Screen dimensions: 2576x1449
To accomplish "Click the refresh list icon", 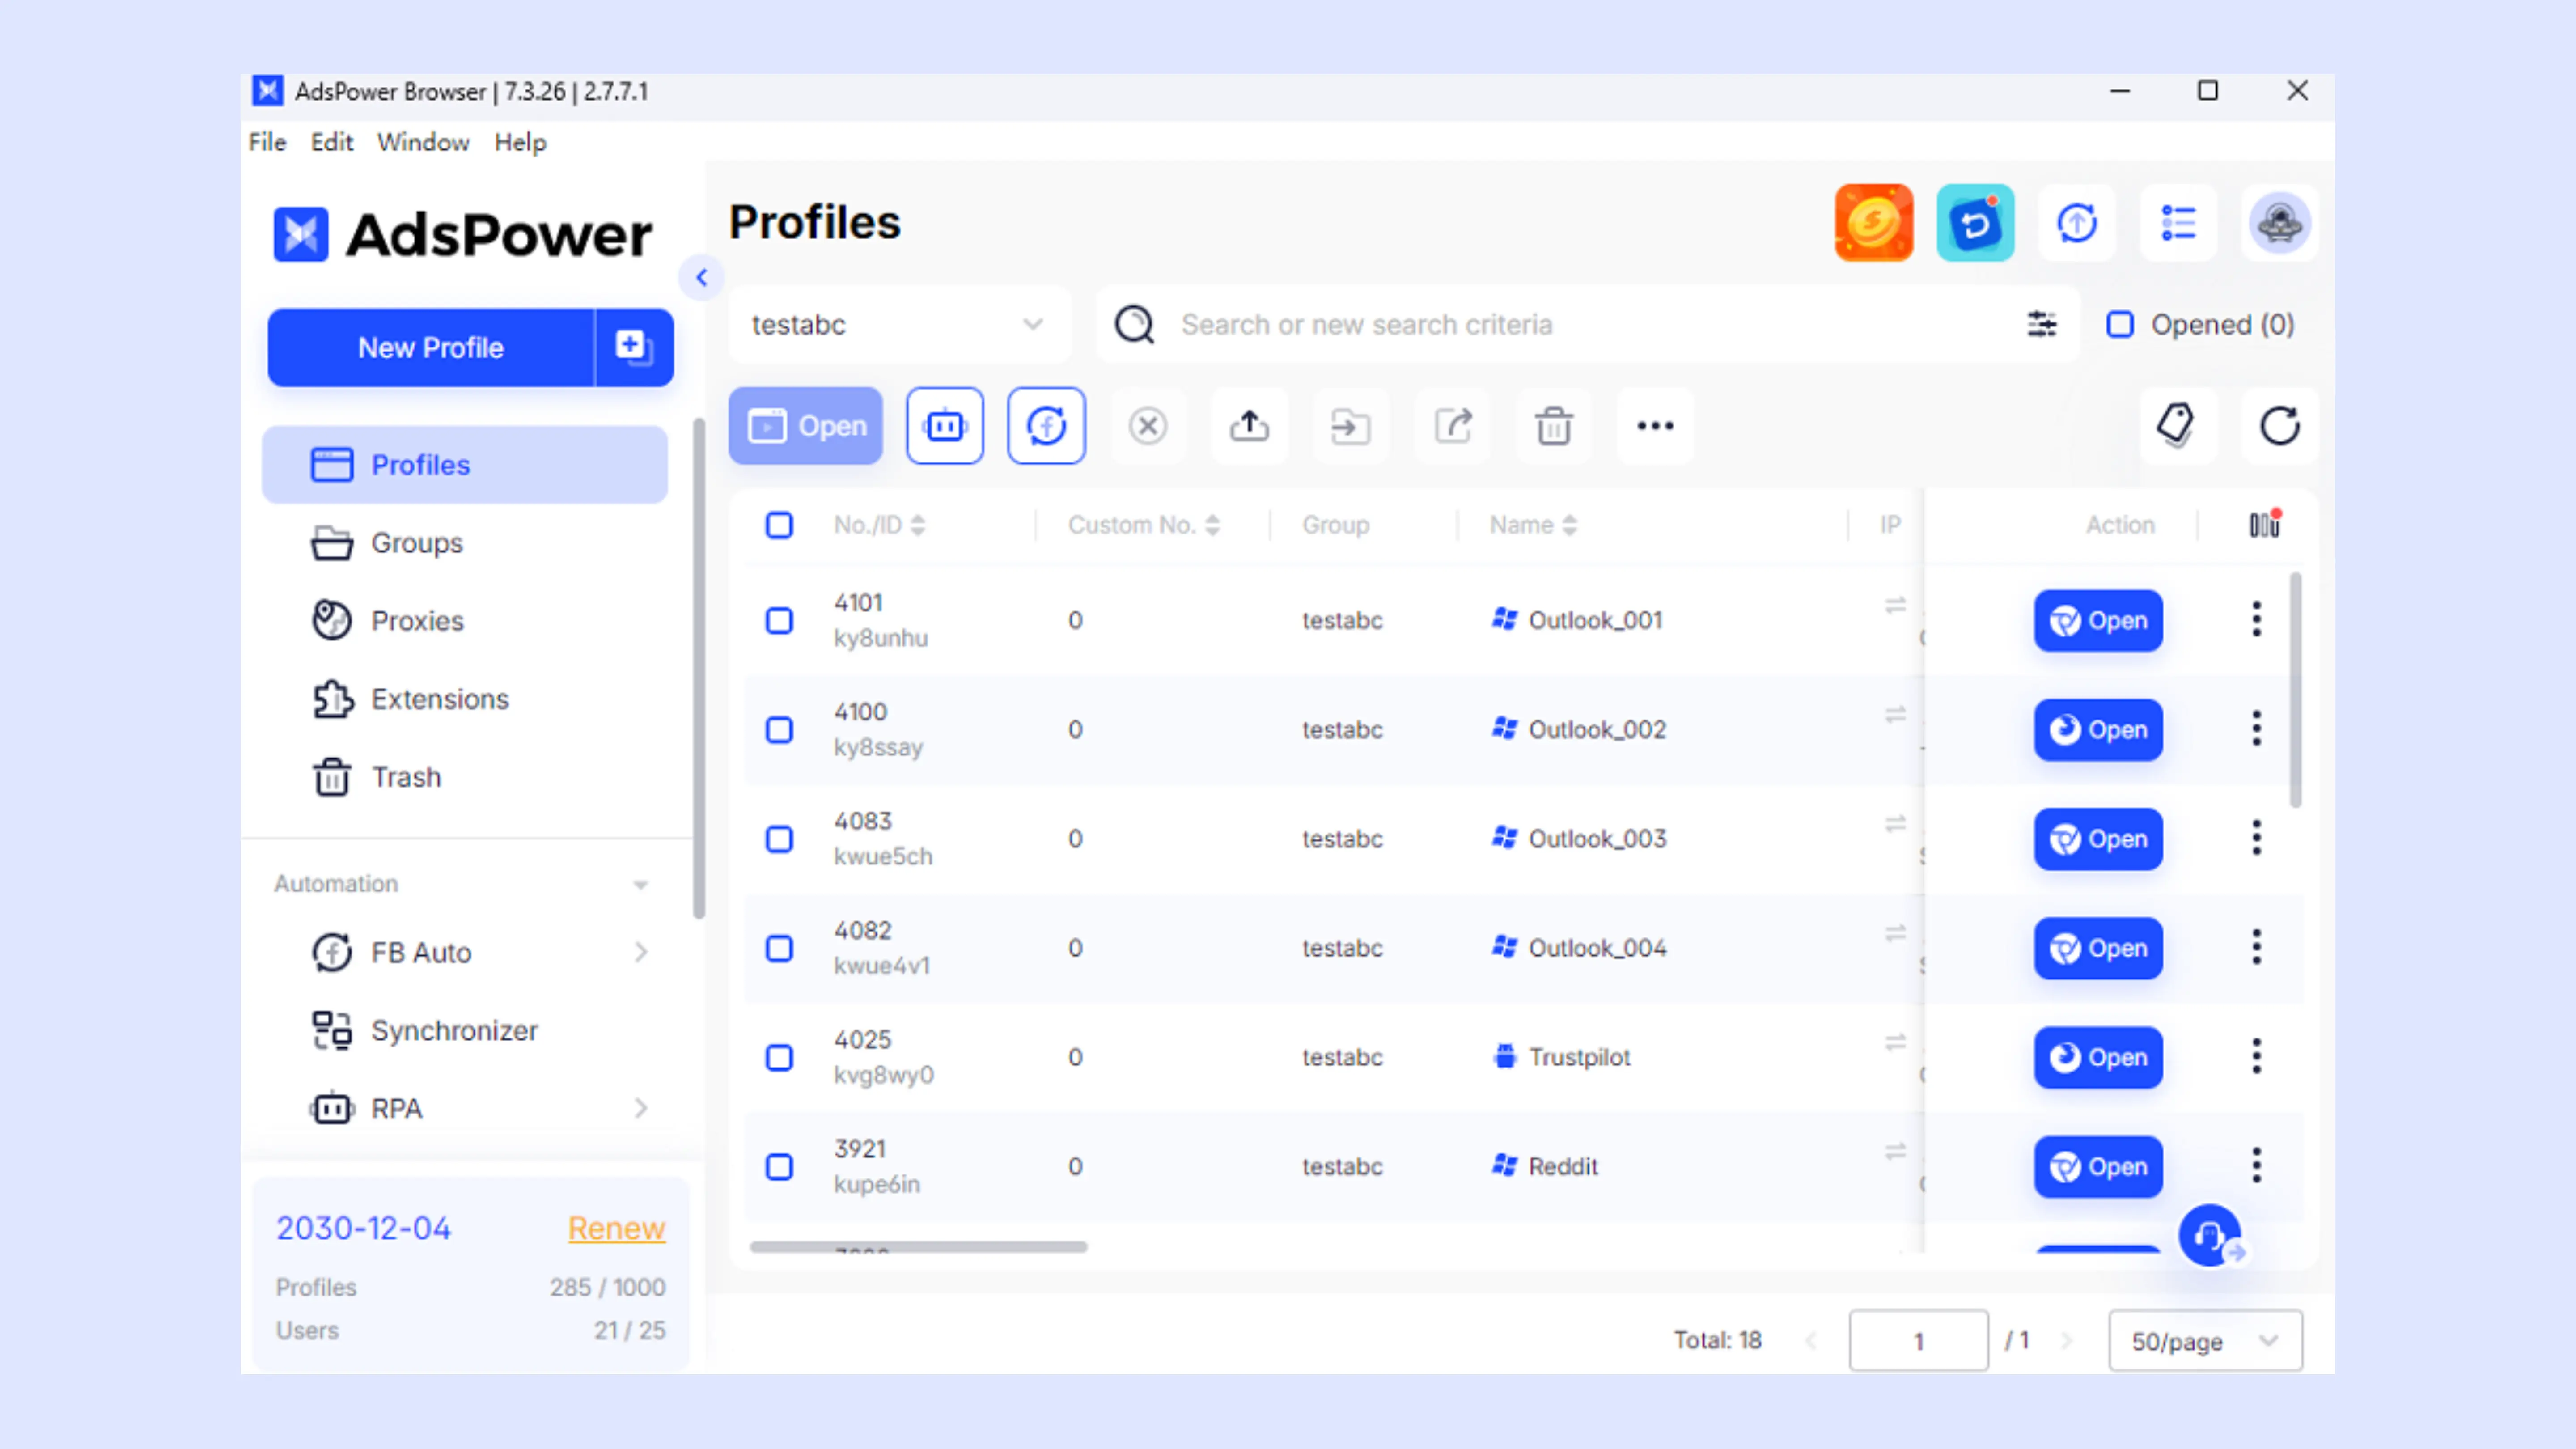I will (2279, 426).
